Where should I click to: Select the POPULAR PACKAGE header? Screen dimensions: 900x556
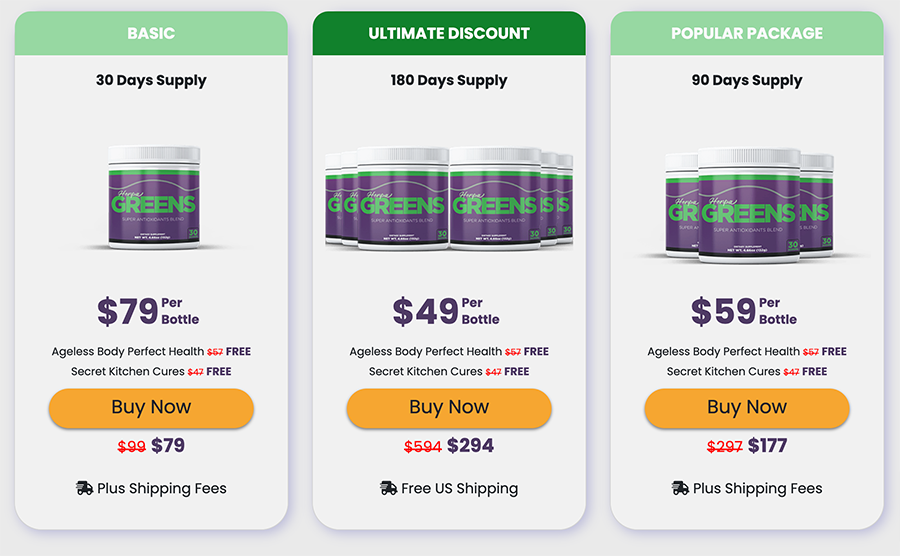click(747, 33)
